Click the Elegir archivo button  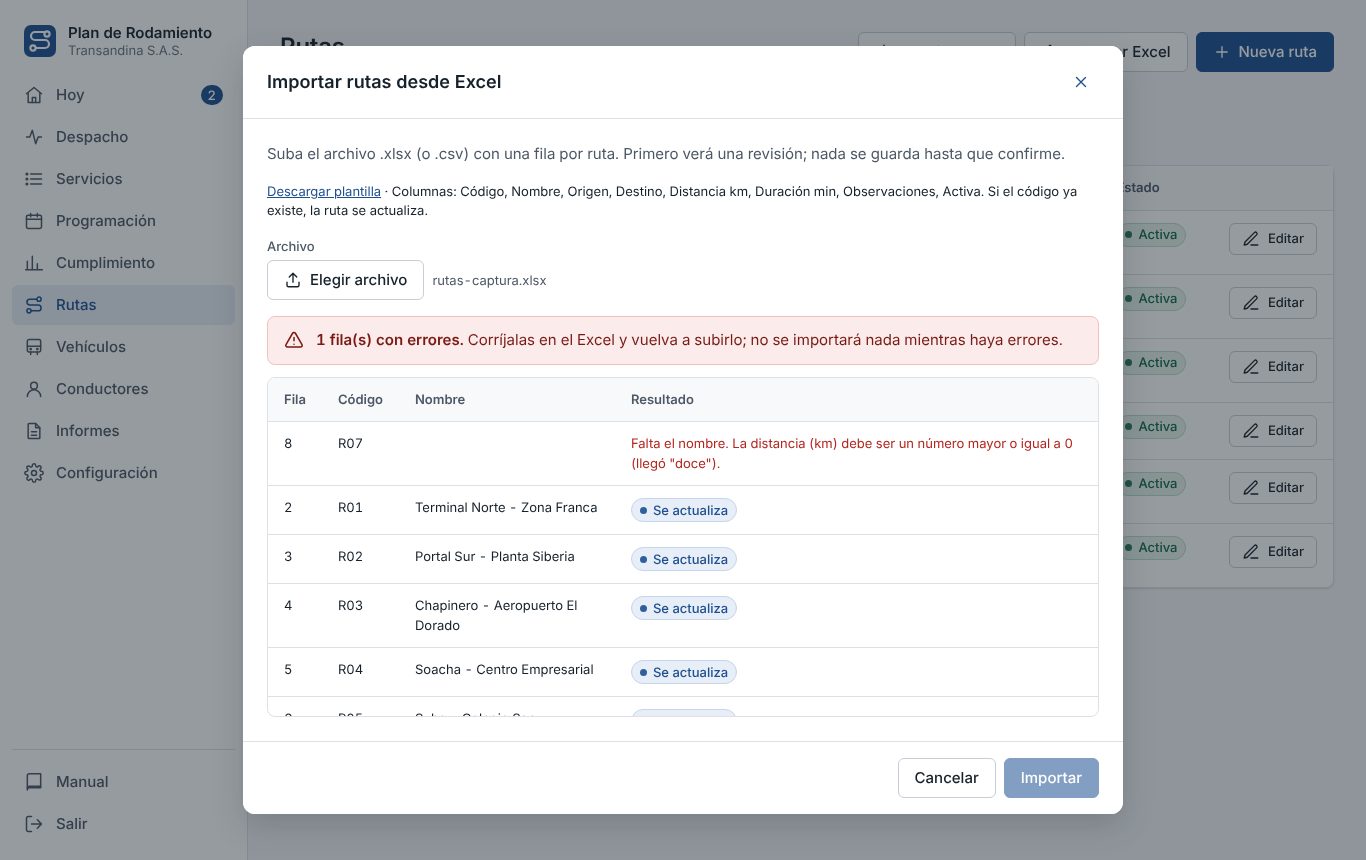pos(345,280)
